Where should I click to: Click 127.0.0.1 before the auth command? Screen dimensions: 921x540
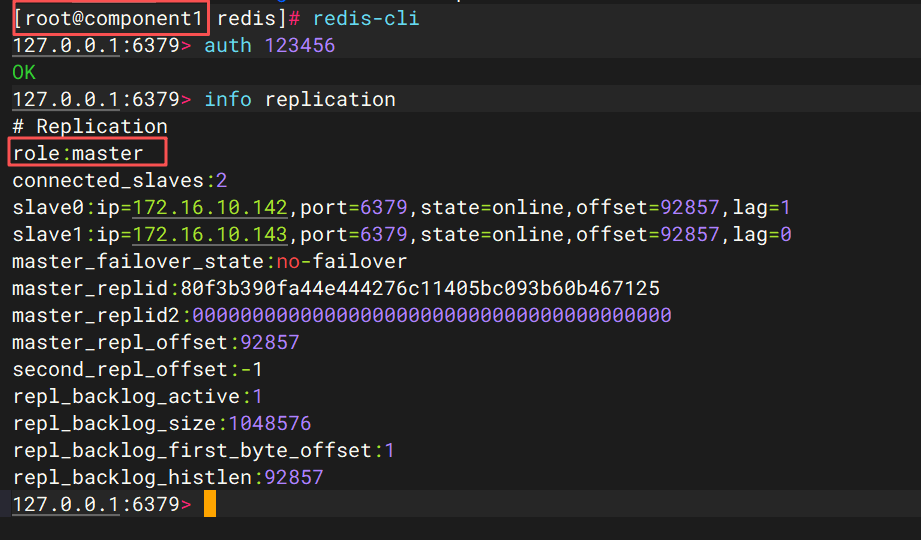[66, 46]
